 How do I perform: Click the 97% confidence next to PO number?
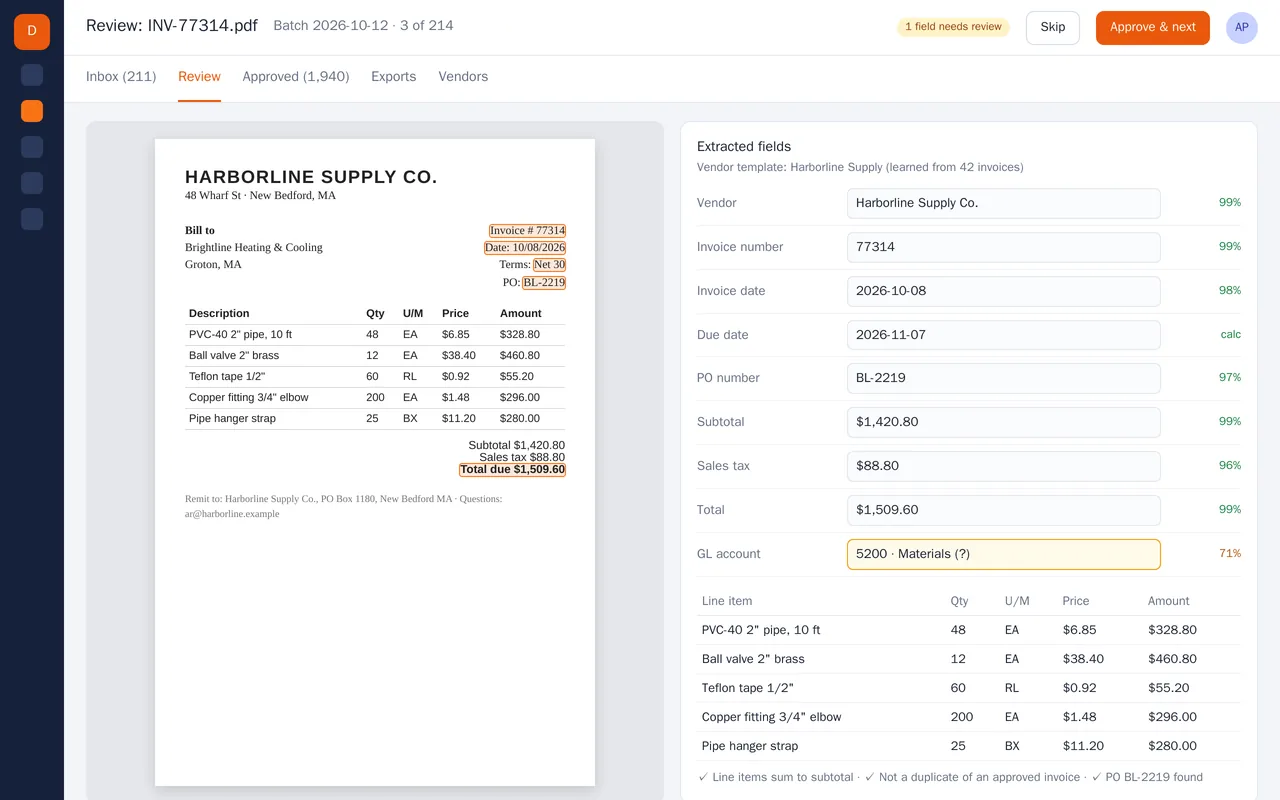tap(1229, 378)
